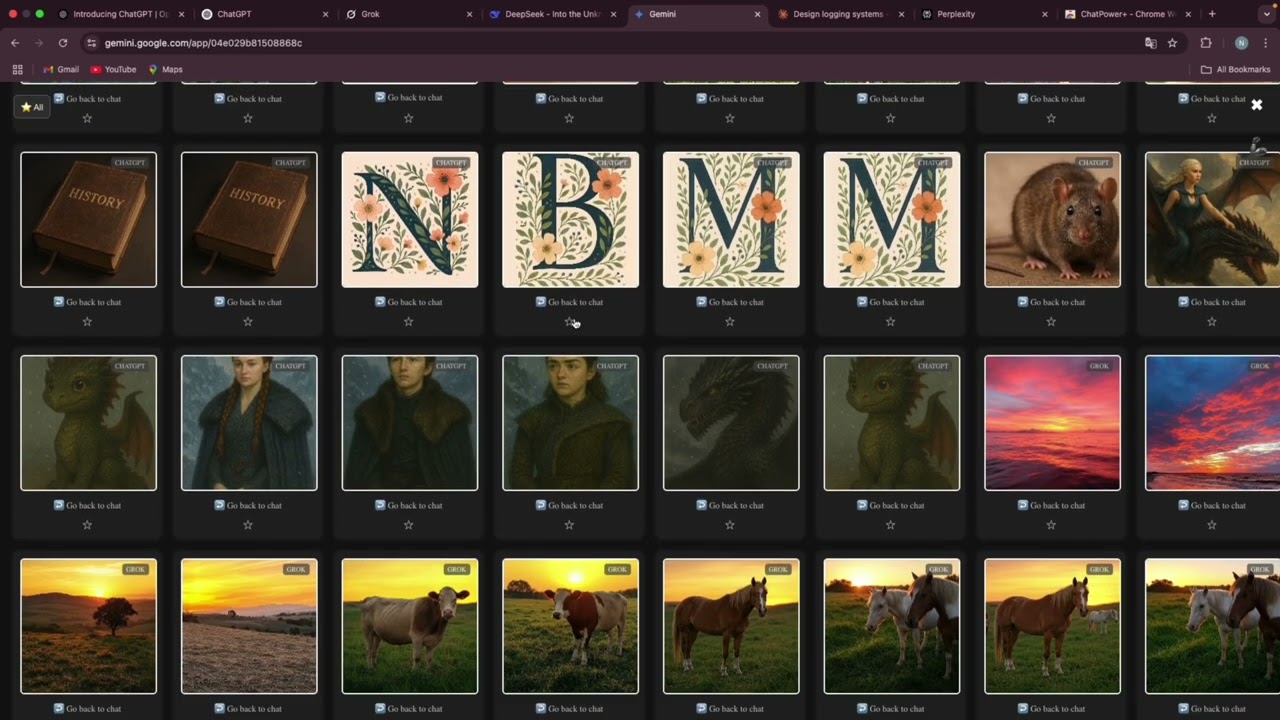This screenshot has height=720, width=1280.
Task: Open the hazy field sunset thumbnail
Action: [249, 626]
